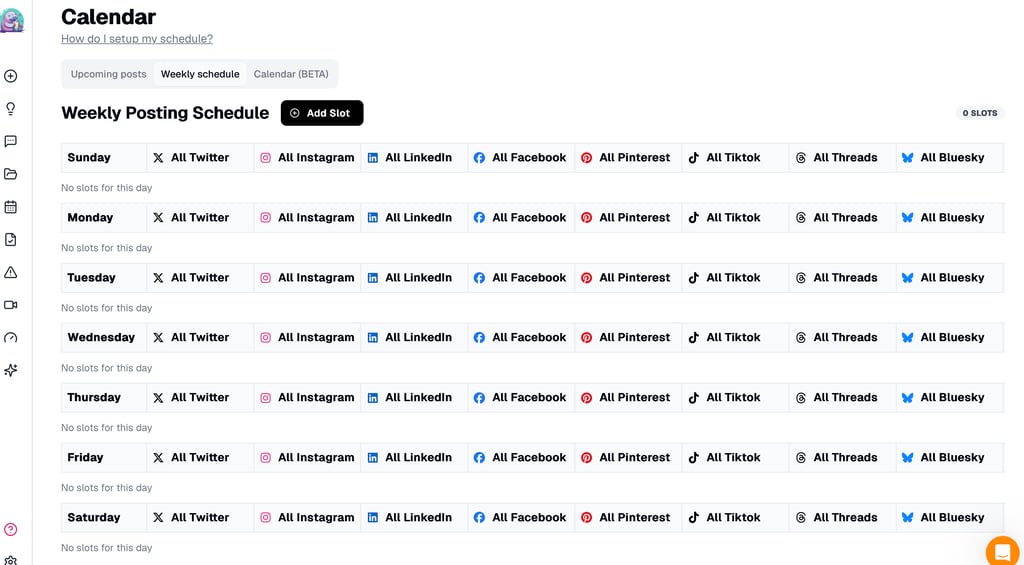Switch to the Calendar (BETA) tab
Viewport: 1024px width, 565px height.
[290, 74]
